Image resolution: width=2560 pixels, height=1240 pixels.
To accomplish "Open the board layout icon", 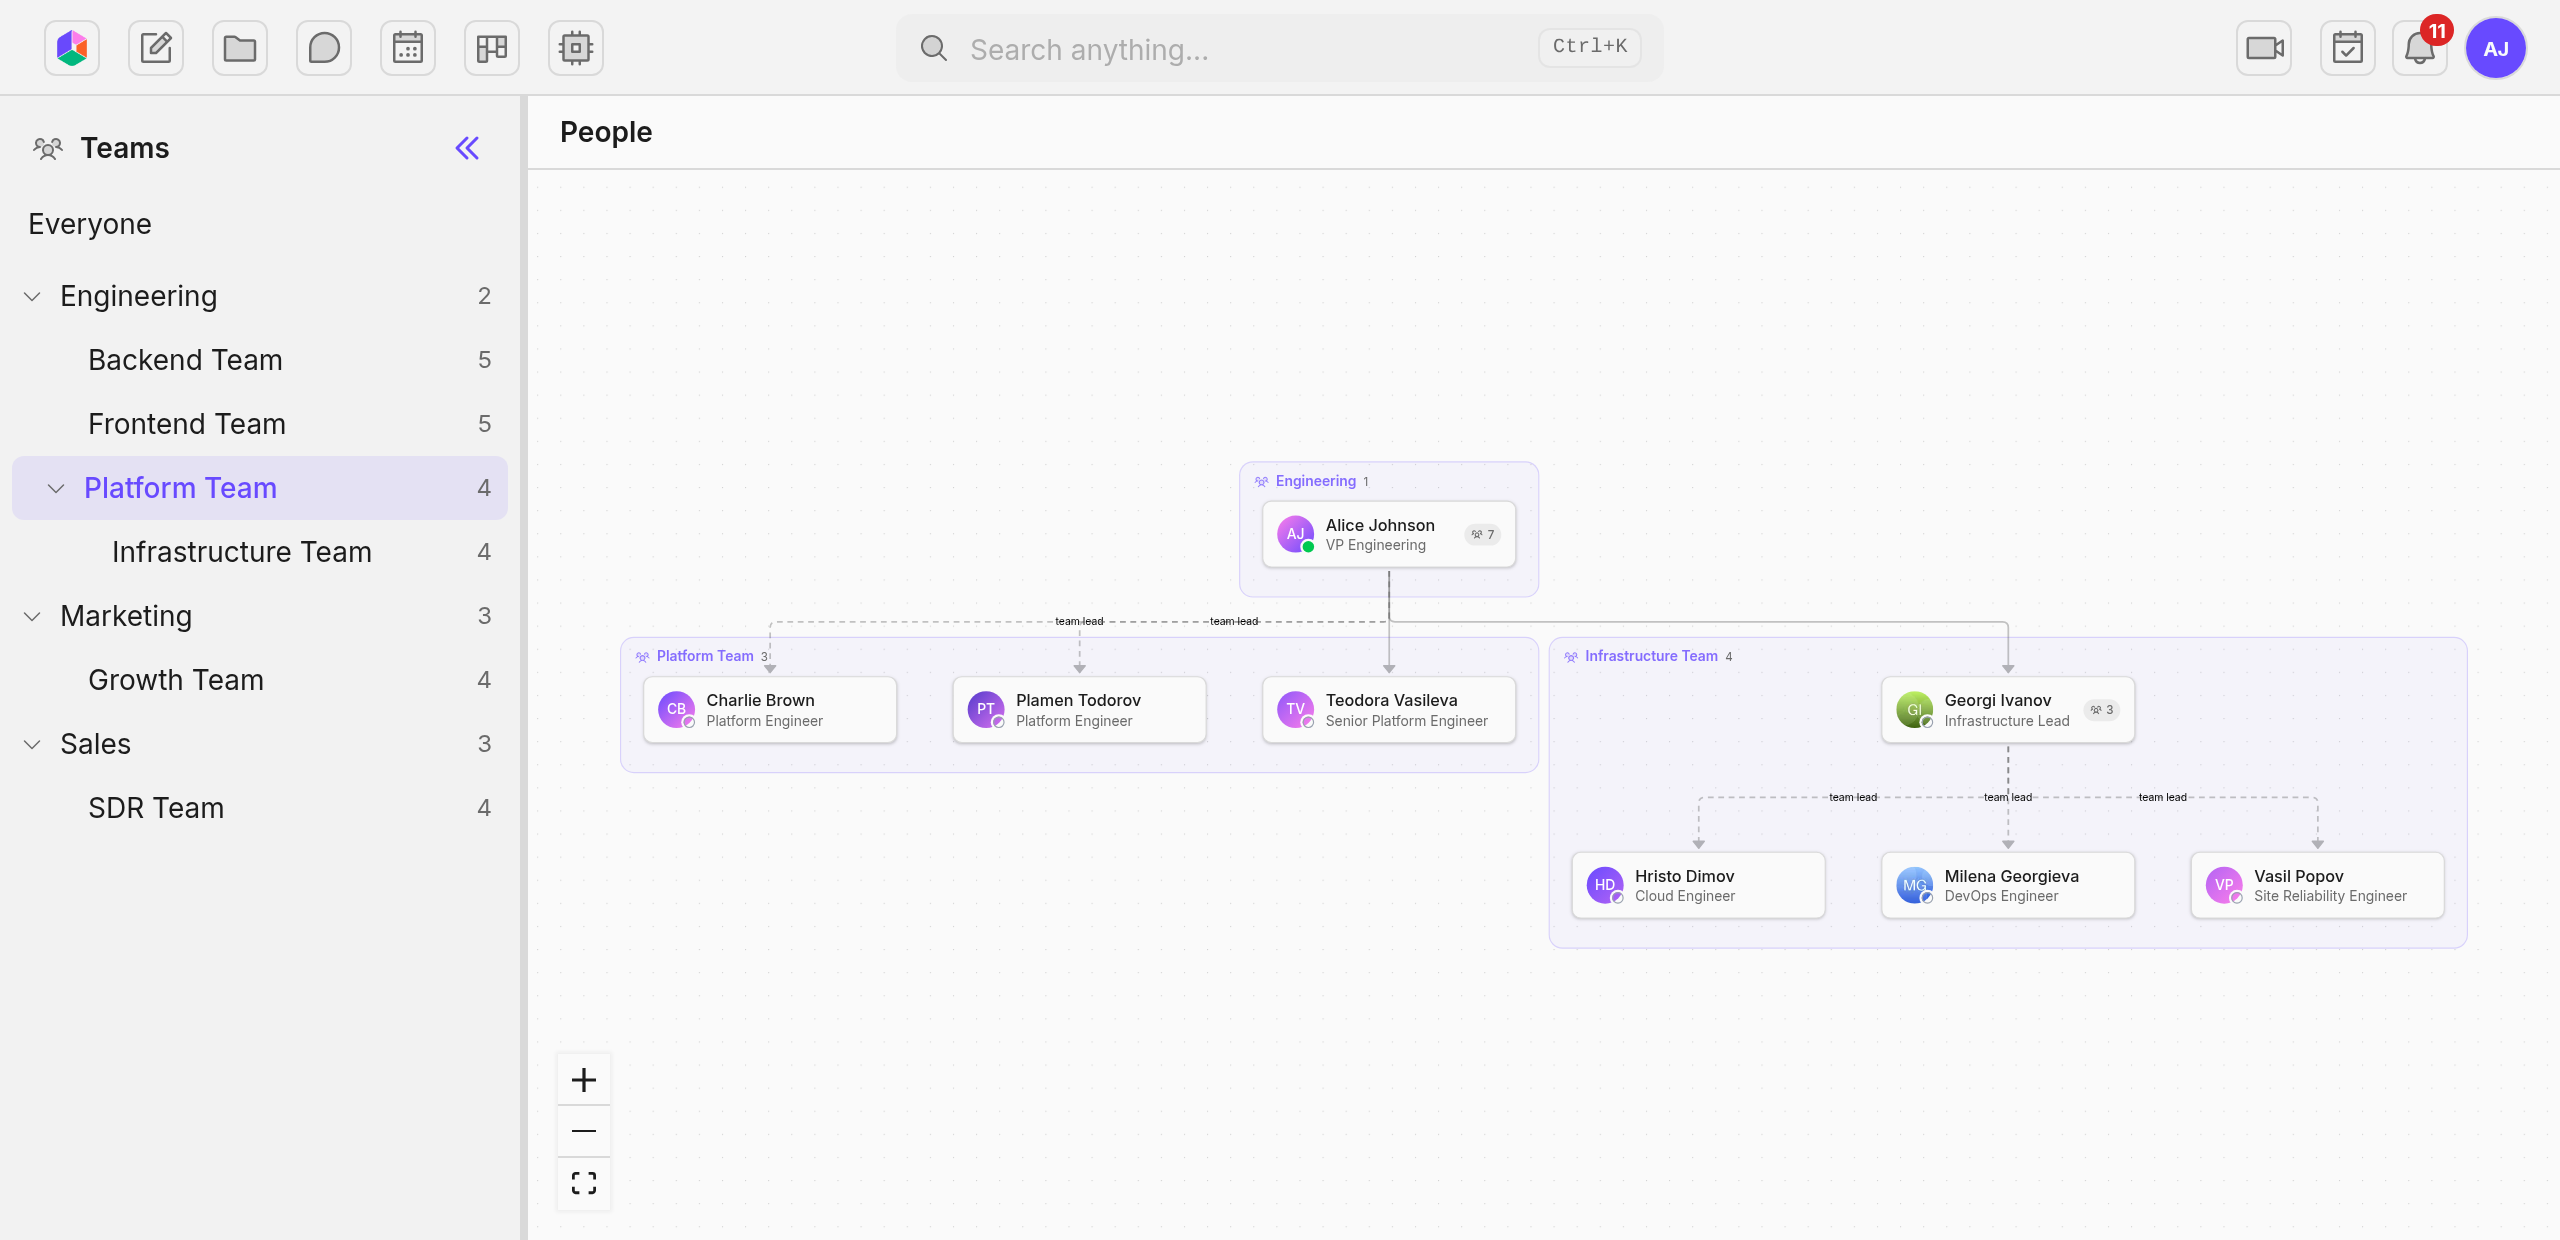I will (492, 48).
